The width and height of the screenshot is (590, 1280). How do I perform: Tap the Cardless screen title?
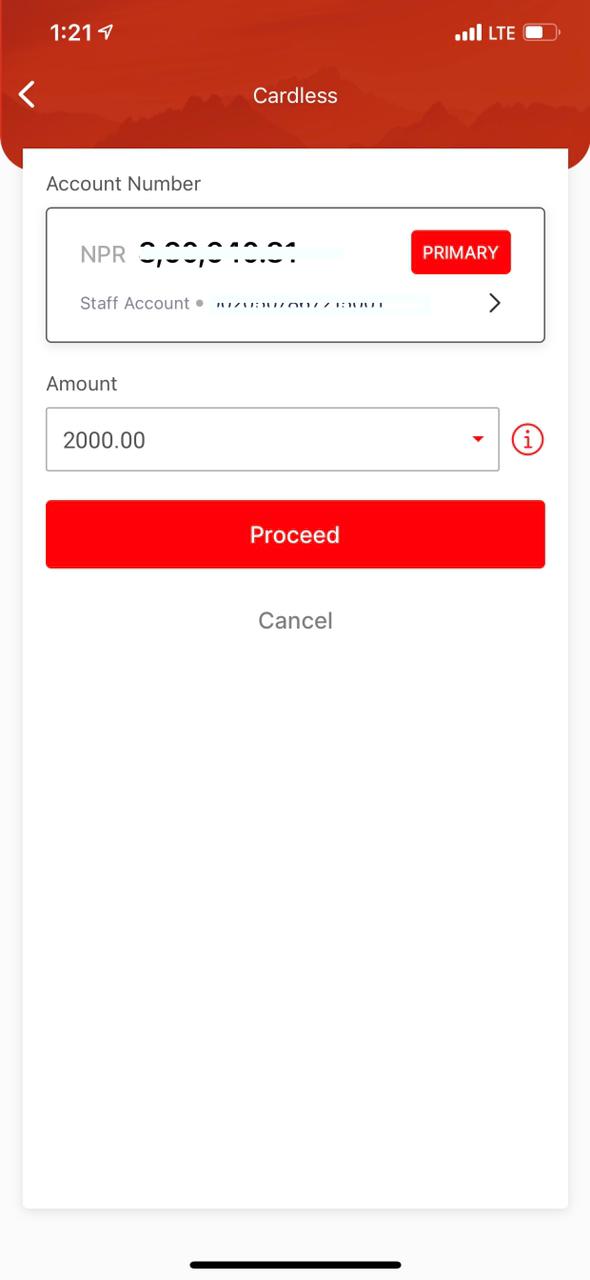tap(295, 95)
